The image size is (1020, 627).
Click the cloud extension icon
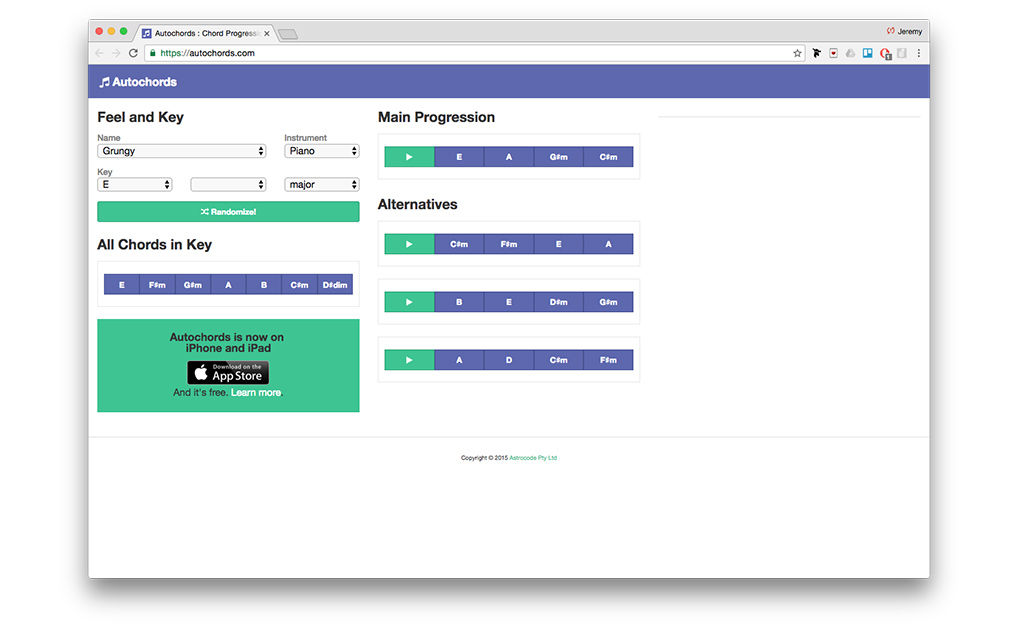850,53
